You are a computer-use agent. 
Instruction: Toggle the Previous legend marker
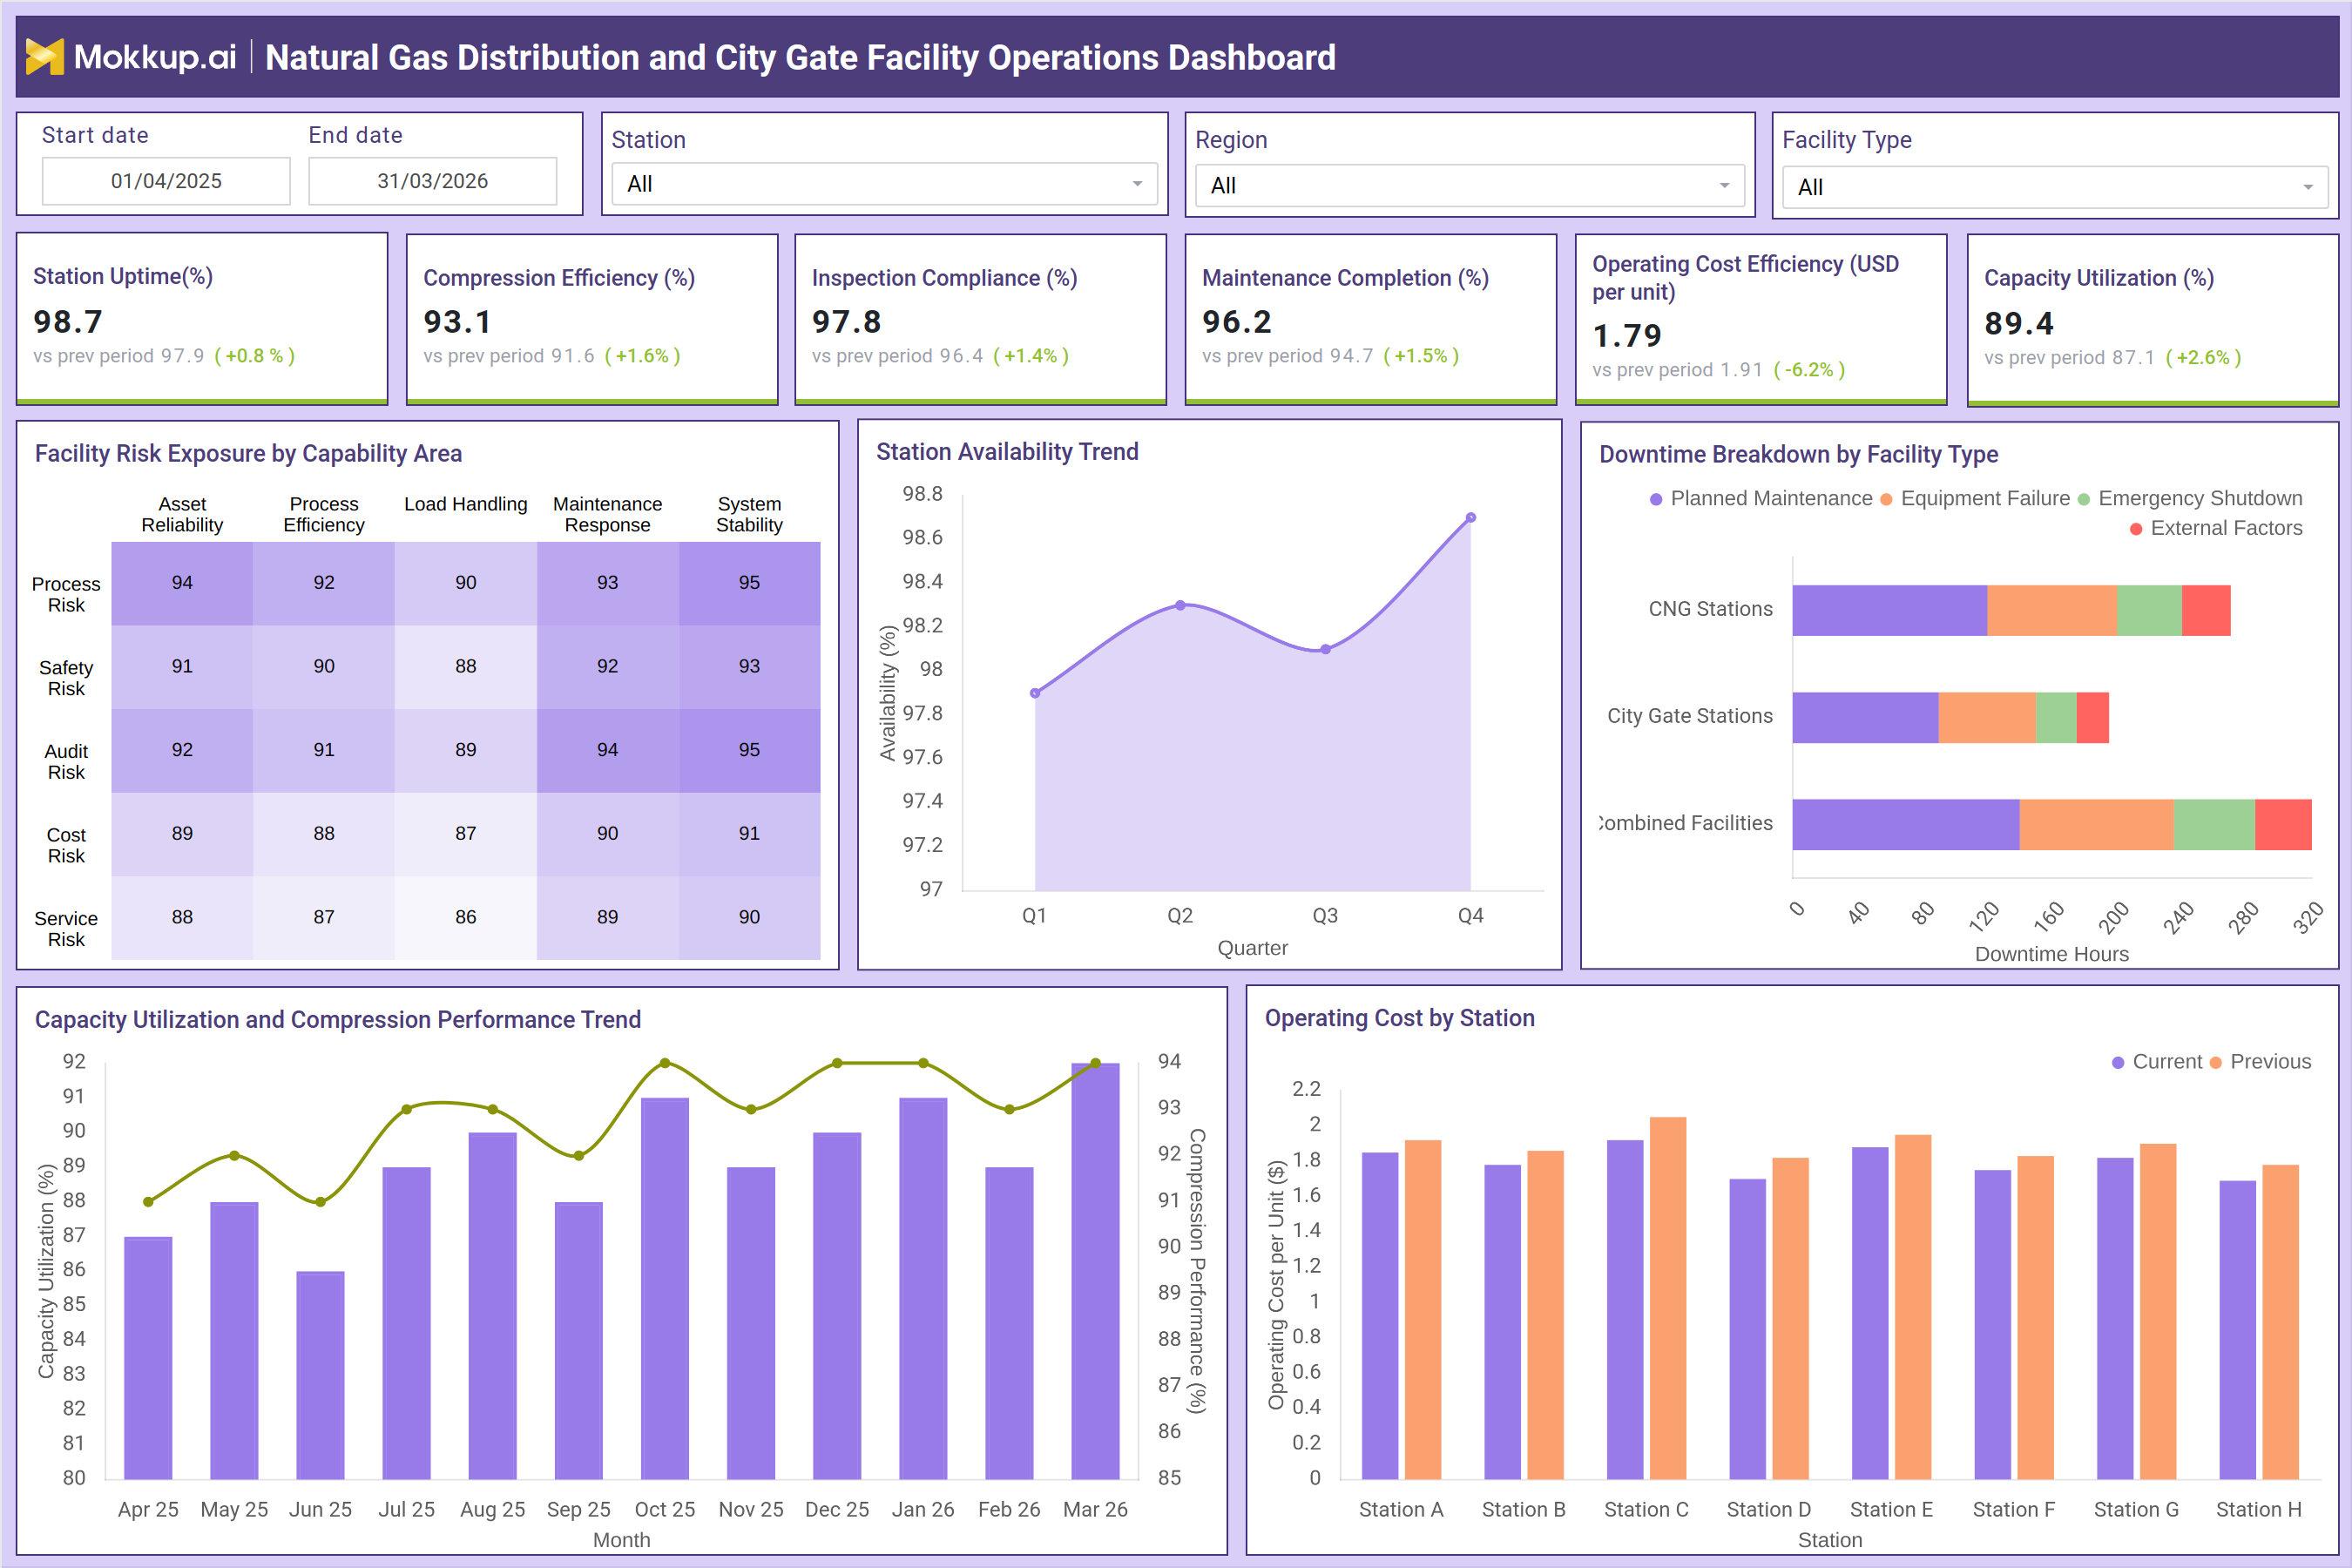2216,1062
